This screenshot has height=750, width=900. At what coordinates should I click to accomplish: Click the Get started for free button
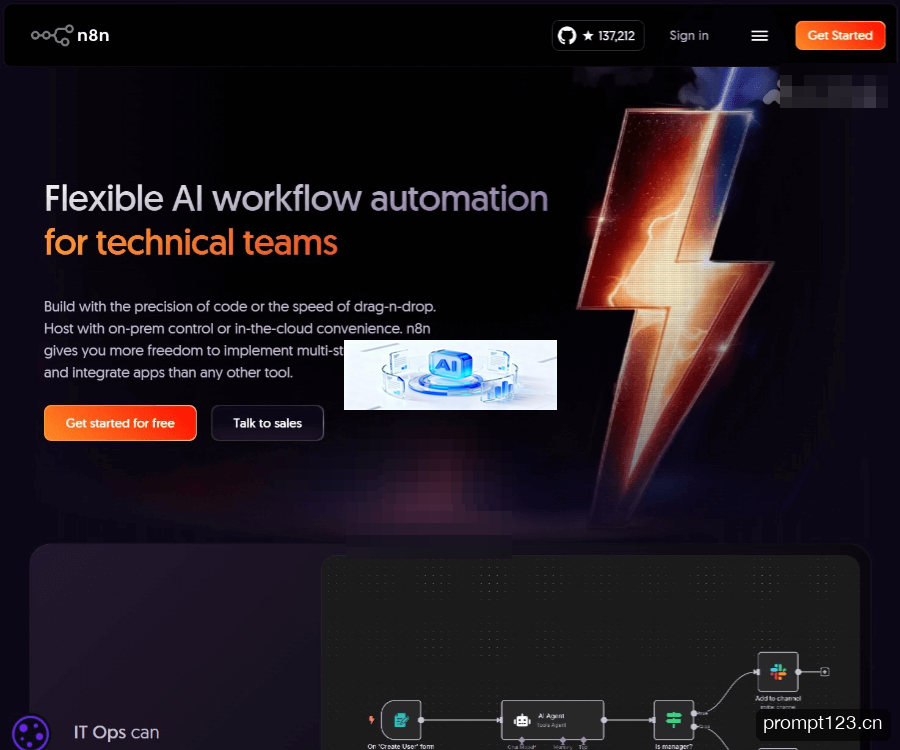[x=120, y=423]
